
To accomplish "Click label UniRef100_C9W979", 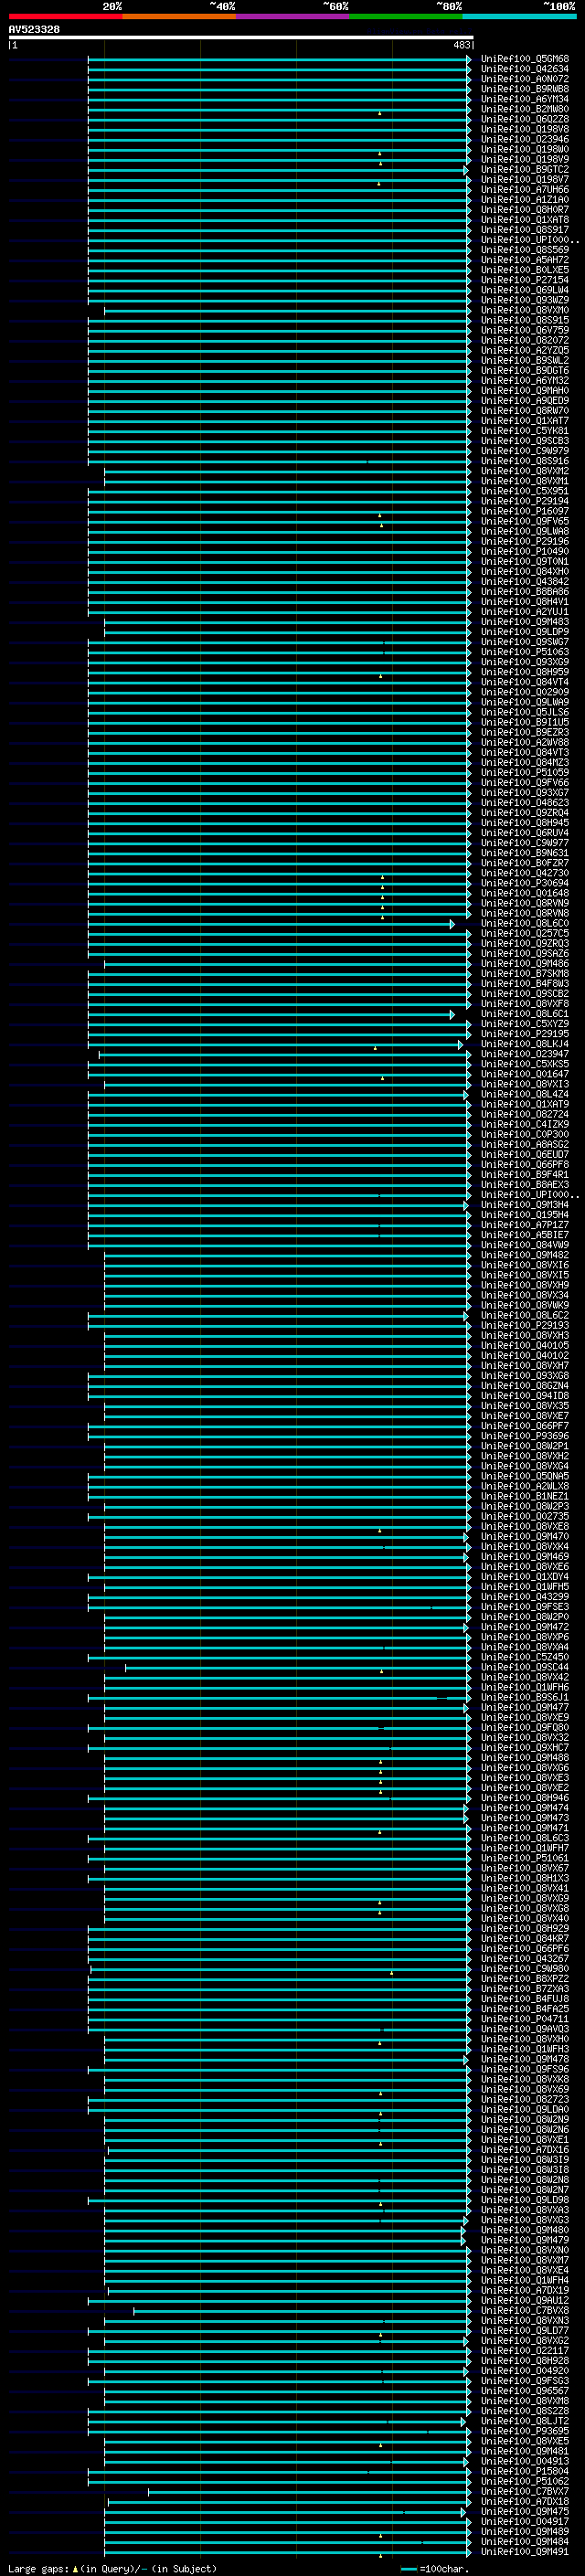I will [525, 451].
